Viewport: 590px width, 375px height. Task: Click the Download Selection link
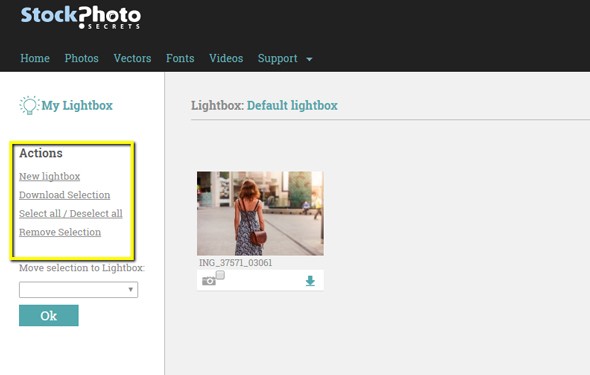point(65,195)
